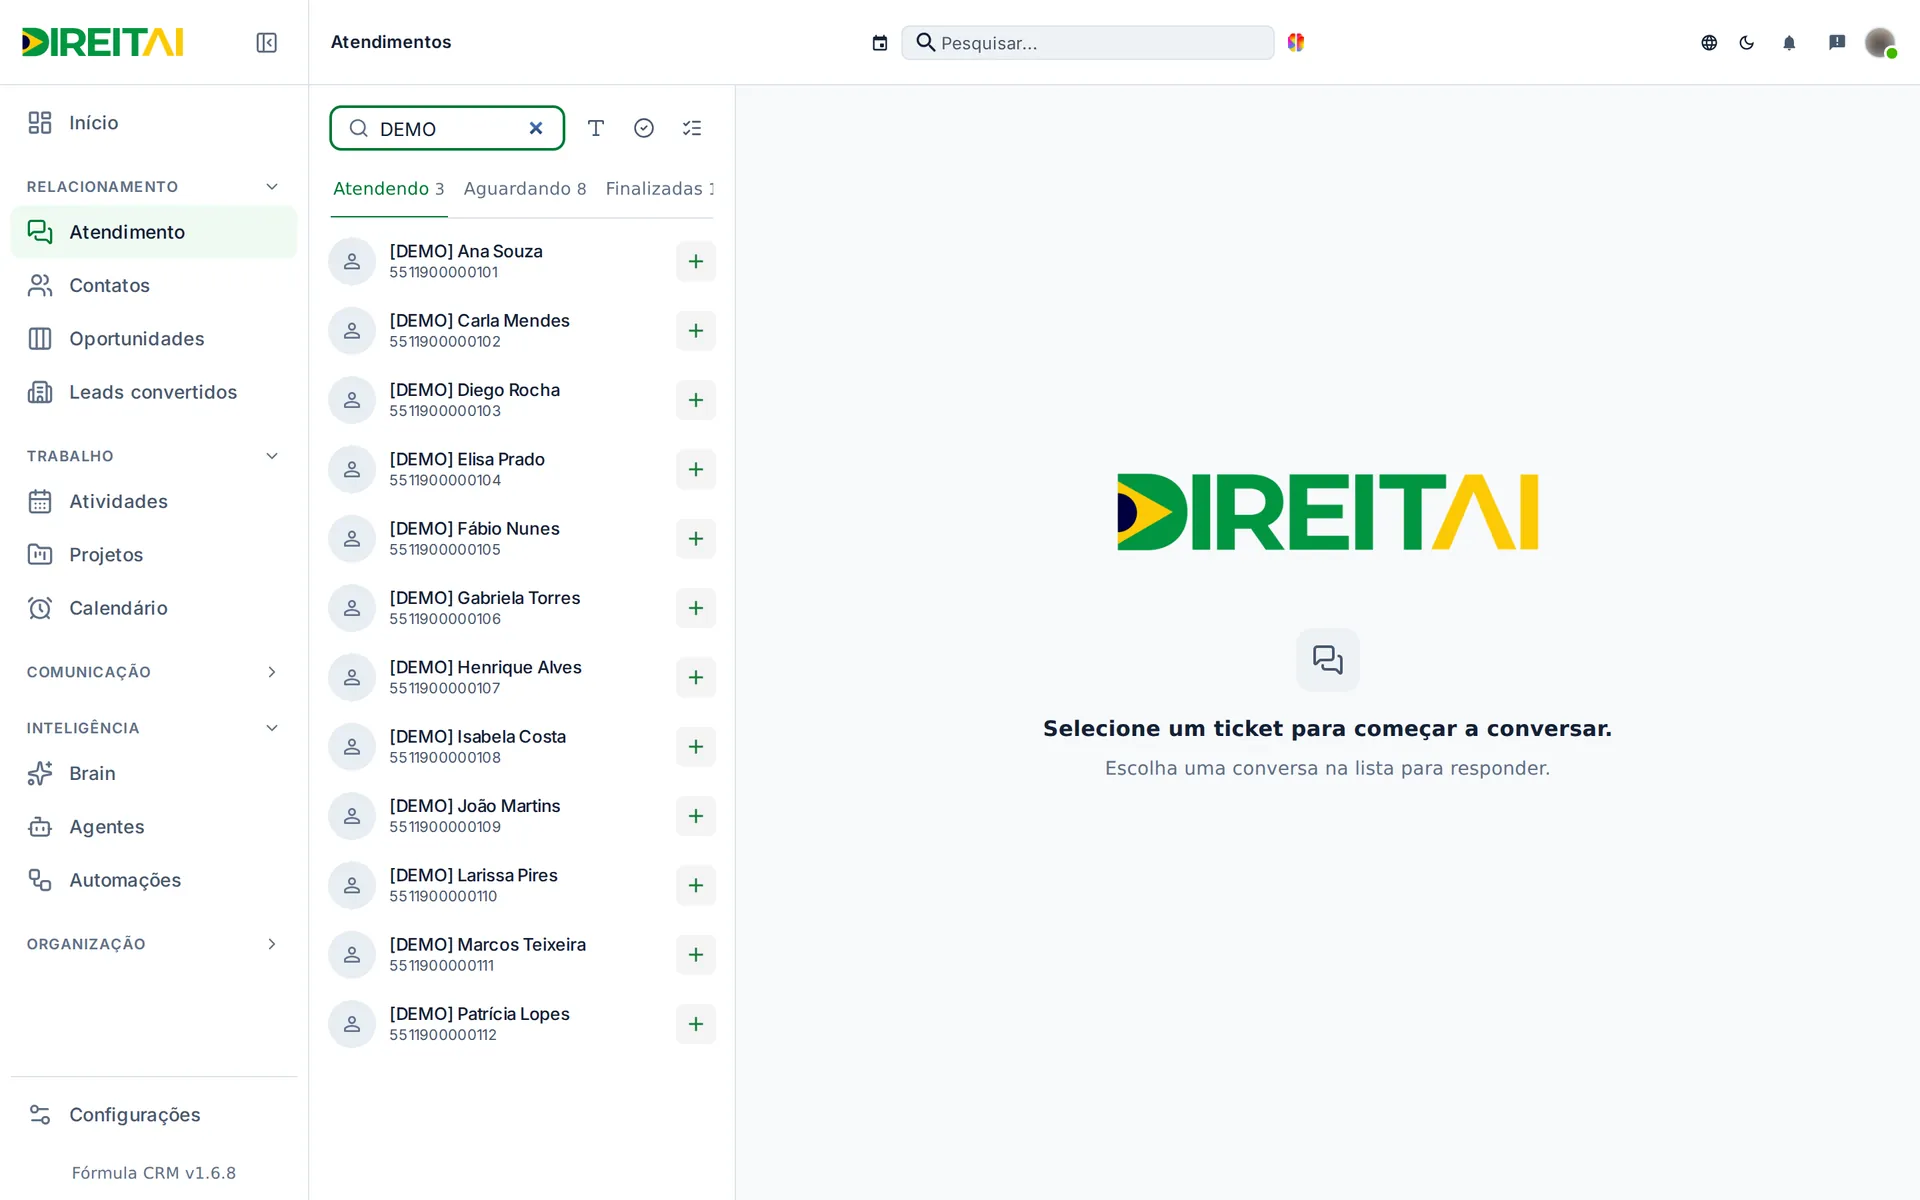Open feedback message icon

pyautogui.click(x=1837, y=43)
